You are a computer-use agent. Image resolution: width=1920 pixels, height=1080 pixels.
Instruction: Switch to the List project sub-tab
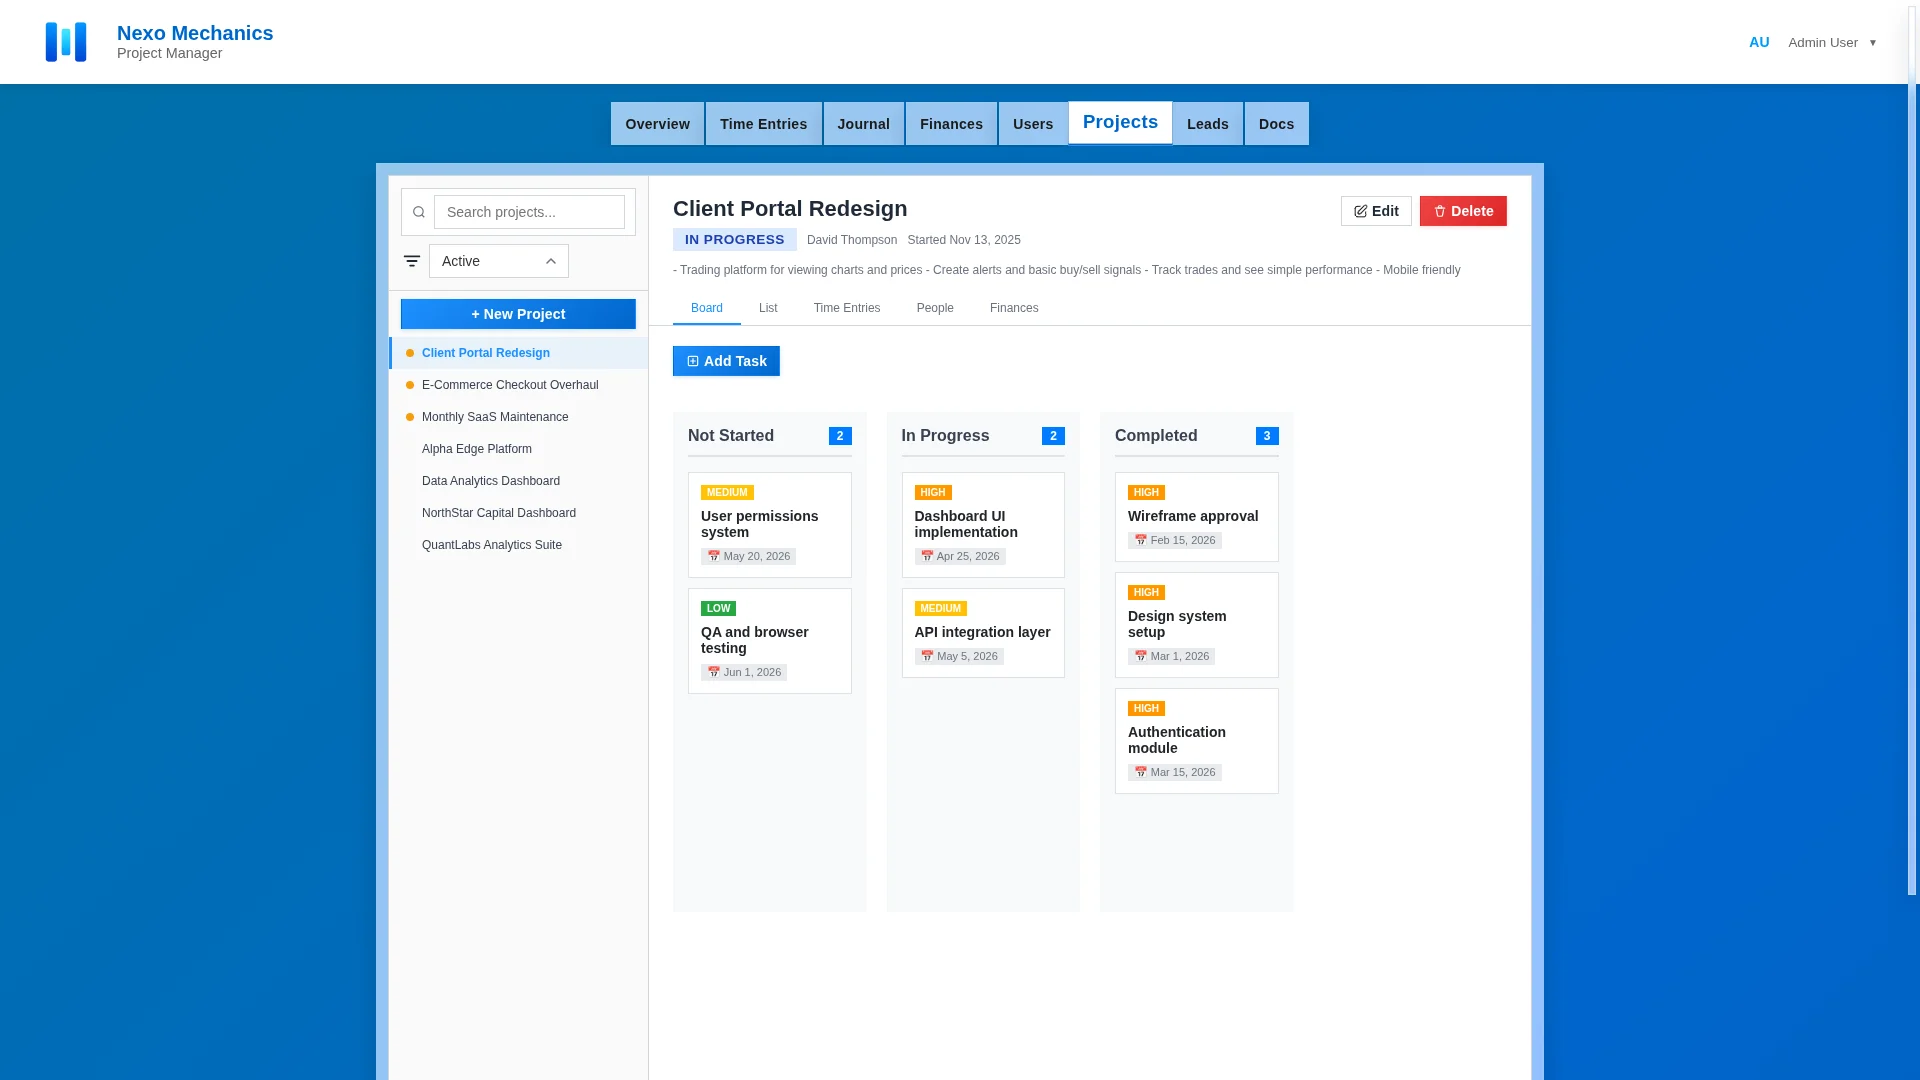point(768,308)
